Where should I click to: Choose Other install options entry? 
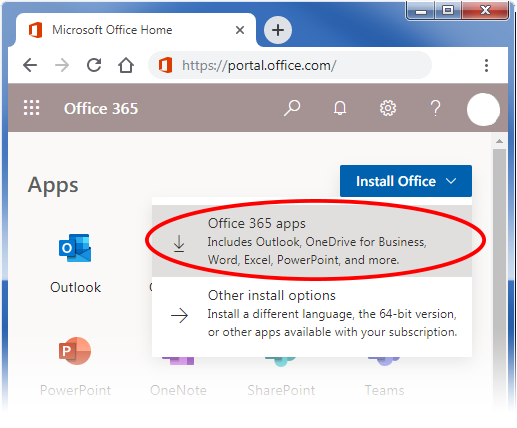[312, 313]
